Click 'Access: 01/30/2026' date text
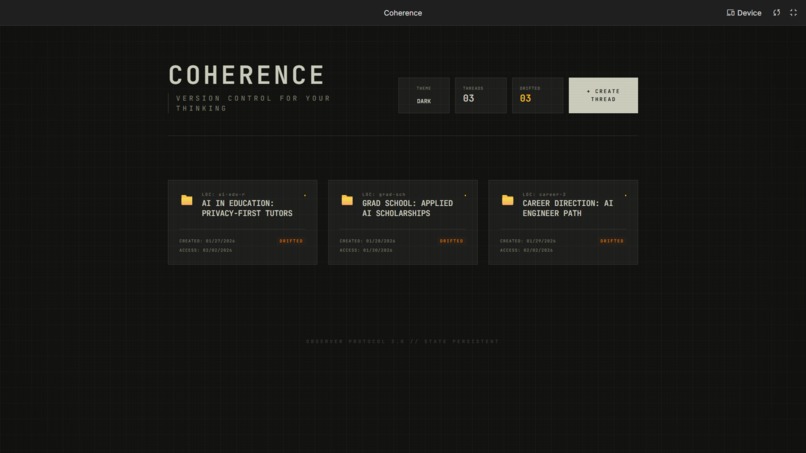Screen dimensions: 806x453 [x=366, y=250]
